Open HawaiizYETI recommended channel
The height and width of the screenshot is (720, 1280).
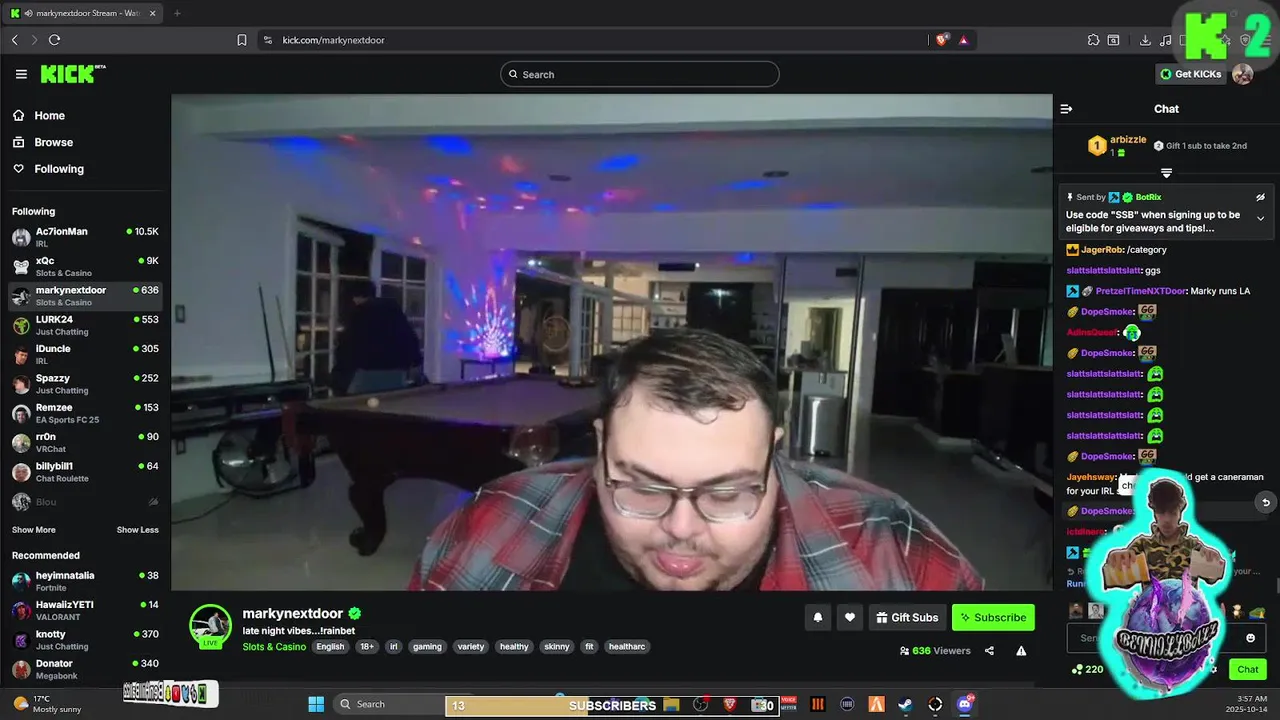point(85,610)
